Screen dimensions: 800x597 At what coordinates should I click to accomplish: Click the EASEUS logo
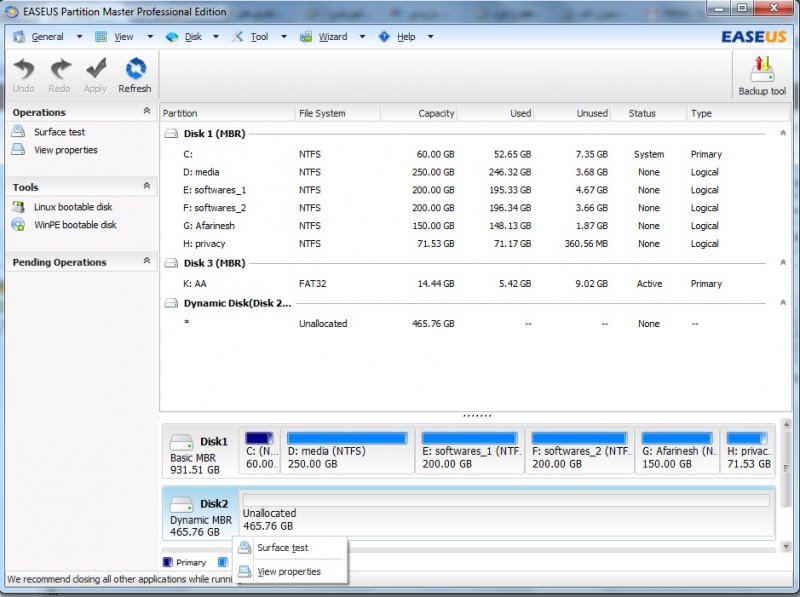(754, 37)
